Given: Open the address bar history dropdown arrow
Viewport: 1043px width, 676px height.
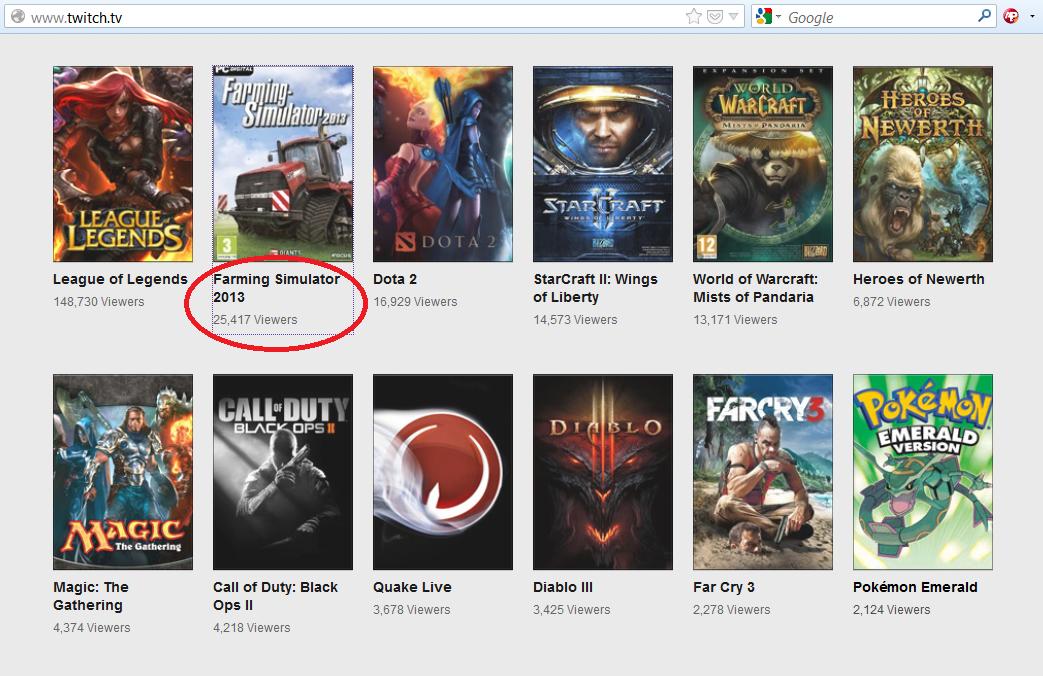Looking at the screenshot, I should click(734, 17).
